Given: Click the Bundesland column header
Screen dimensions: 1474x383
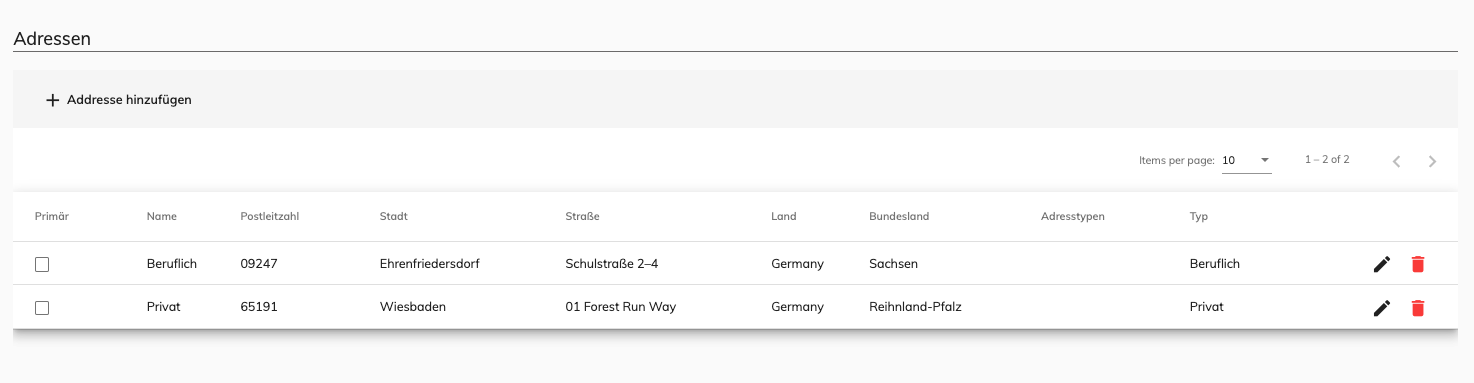Looking at the screenshot, I should pos(899,216).
